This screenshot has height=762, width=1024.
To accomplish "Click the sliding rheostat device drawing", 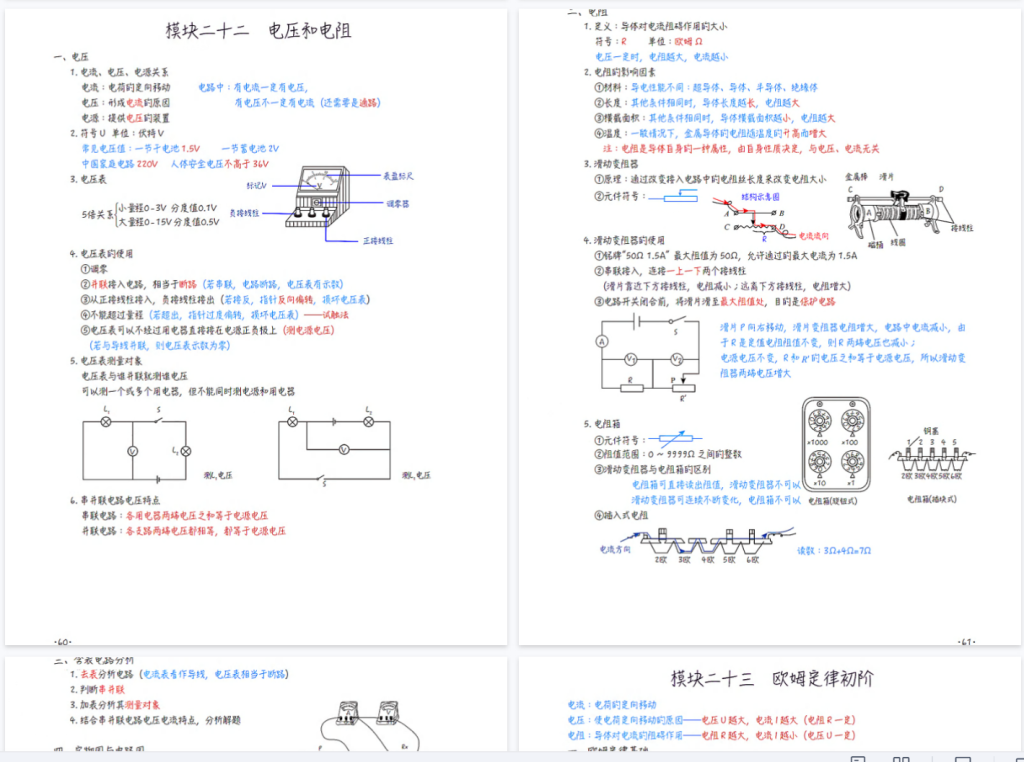I will 900,214.
